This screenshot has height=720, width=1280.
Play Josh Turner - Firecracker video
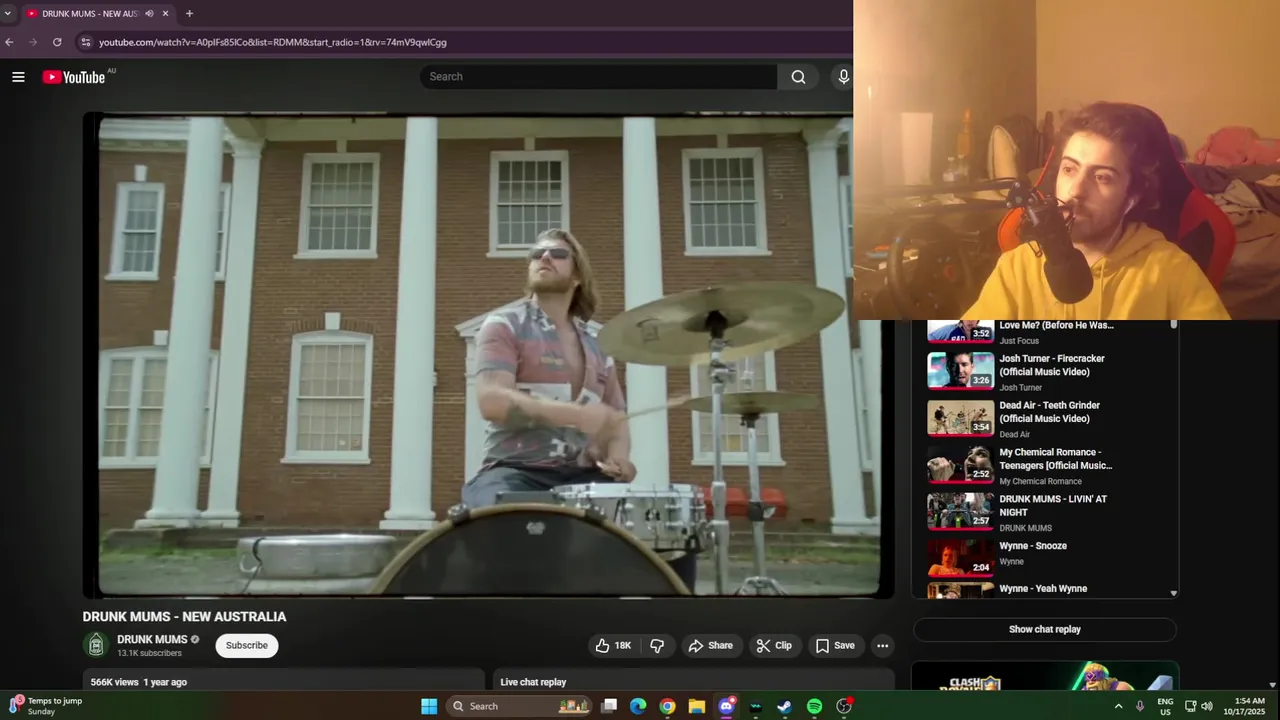pos(1052,365)
